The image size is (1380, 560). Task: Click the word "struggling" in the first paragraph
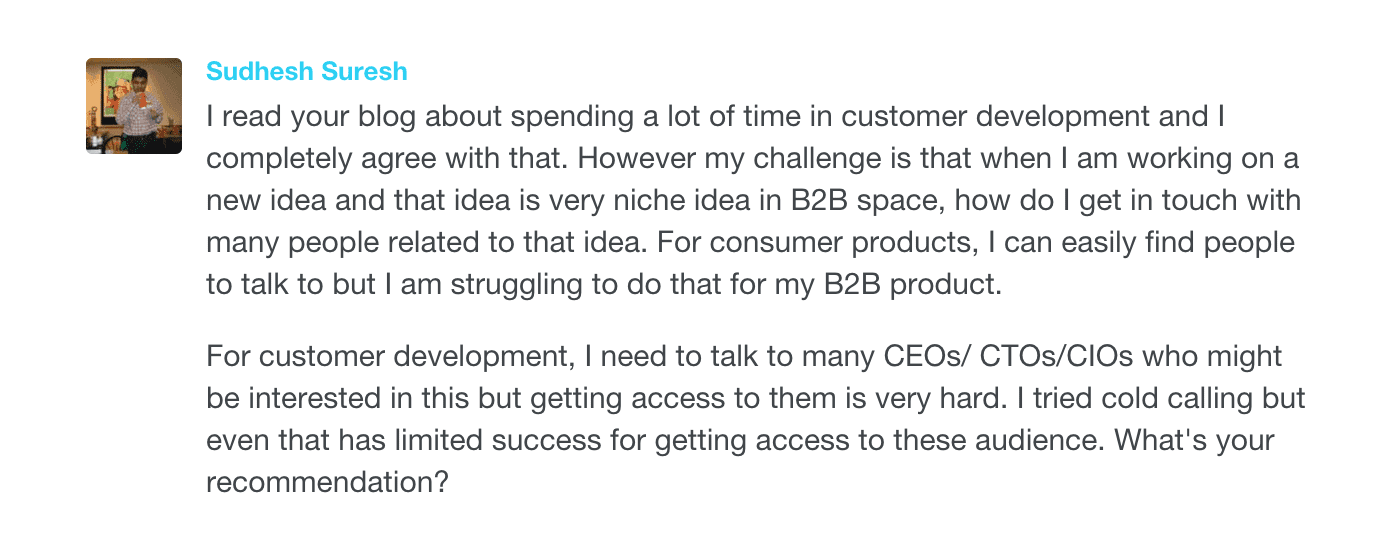(517, 284)
